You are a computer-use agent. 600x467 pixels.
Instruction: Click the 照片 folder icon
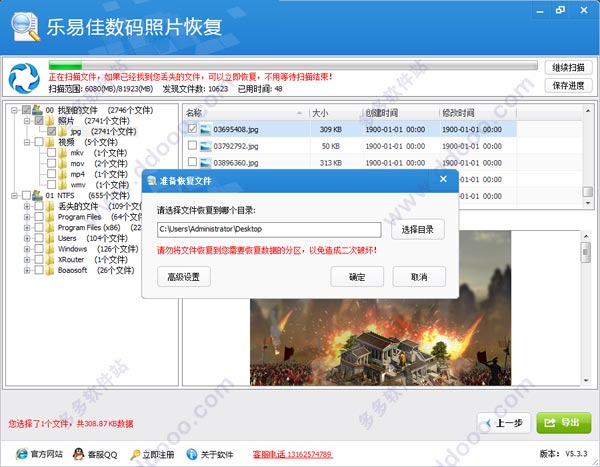tap(50, 121)
